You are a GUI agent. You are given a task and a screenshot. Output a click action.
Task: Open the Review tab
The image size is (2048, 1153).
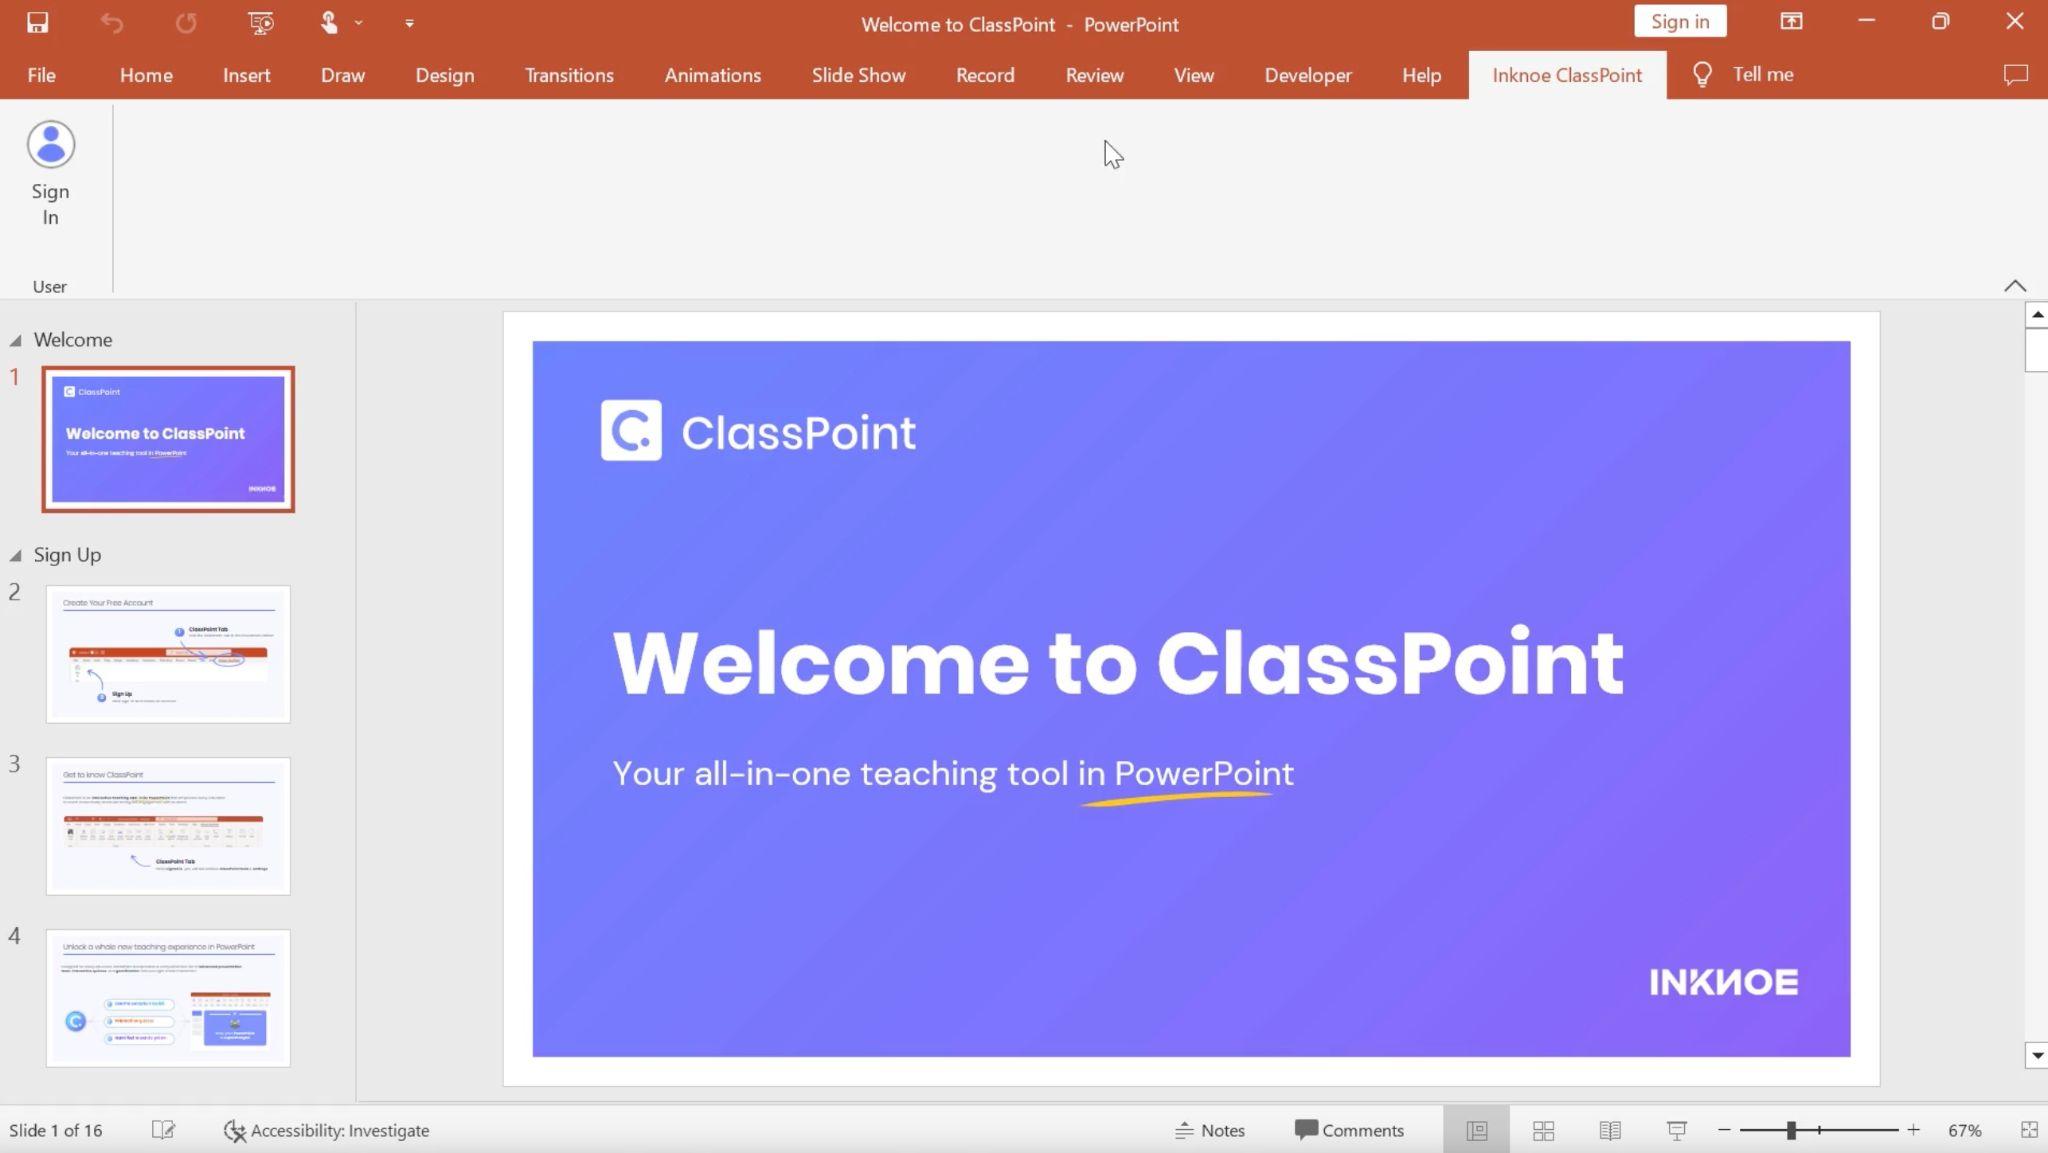[x=1094, y=75]
